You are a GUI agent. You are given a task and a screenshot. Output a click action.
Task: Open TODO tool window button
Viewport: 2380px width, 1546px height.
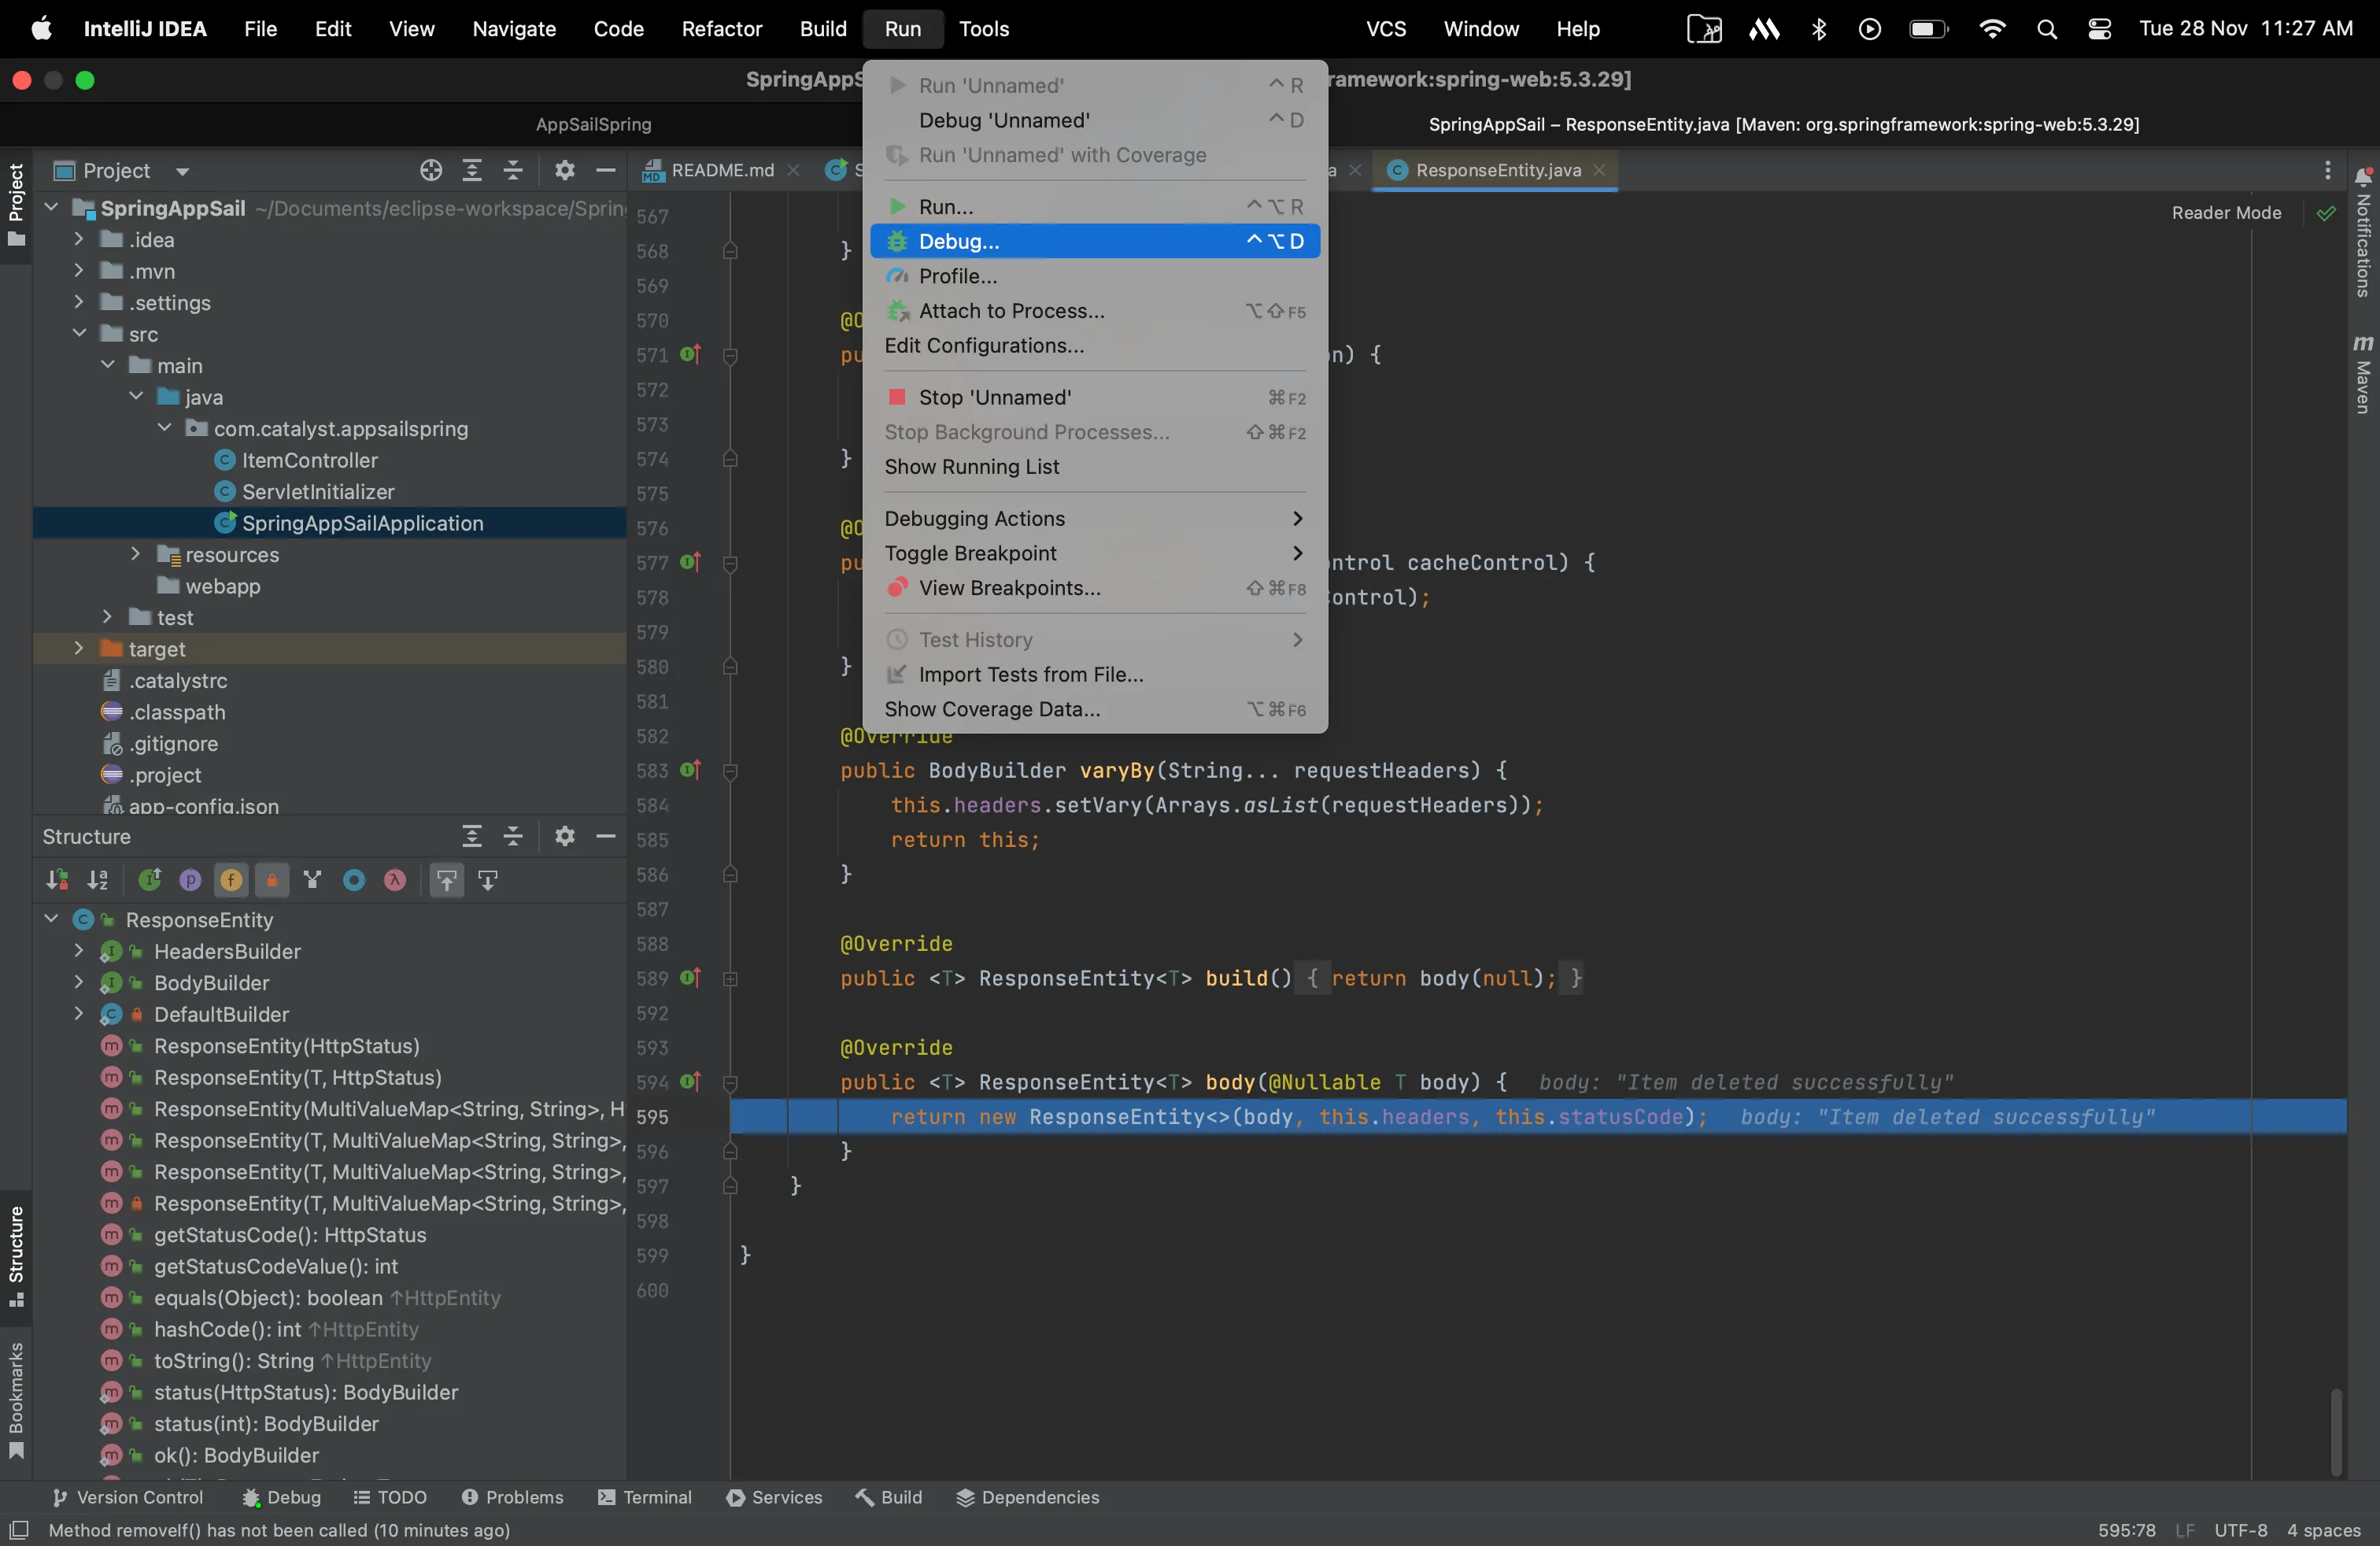391,1497
